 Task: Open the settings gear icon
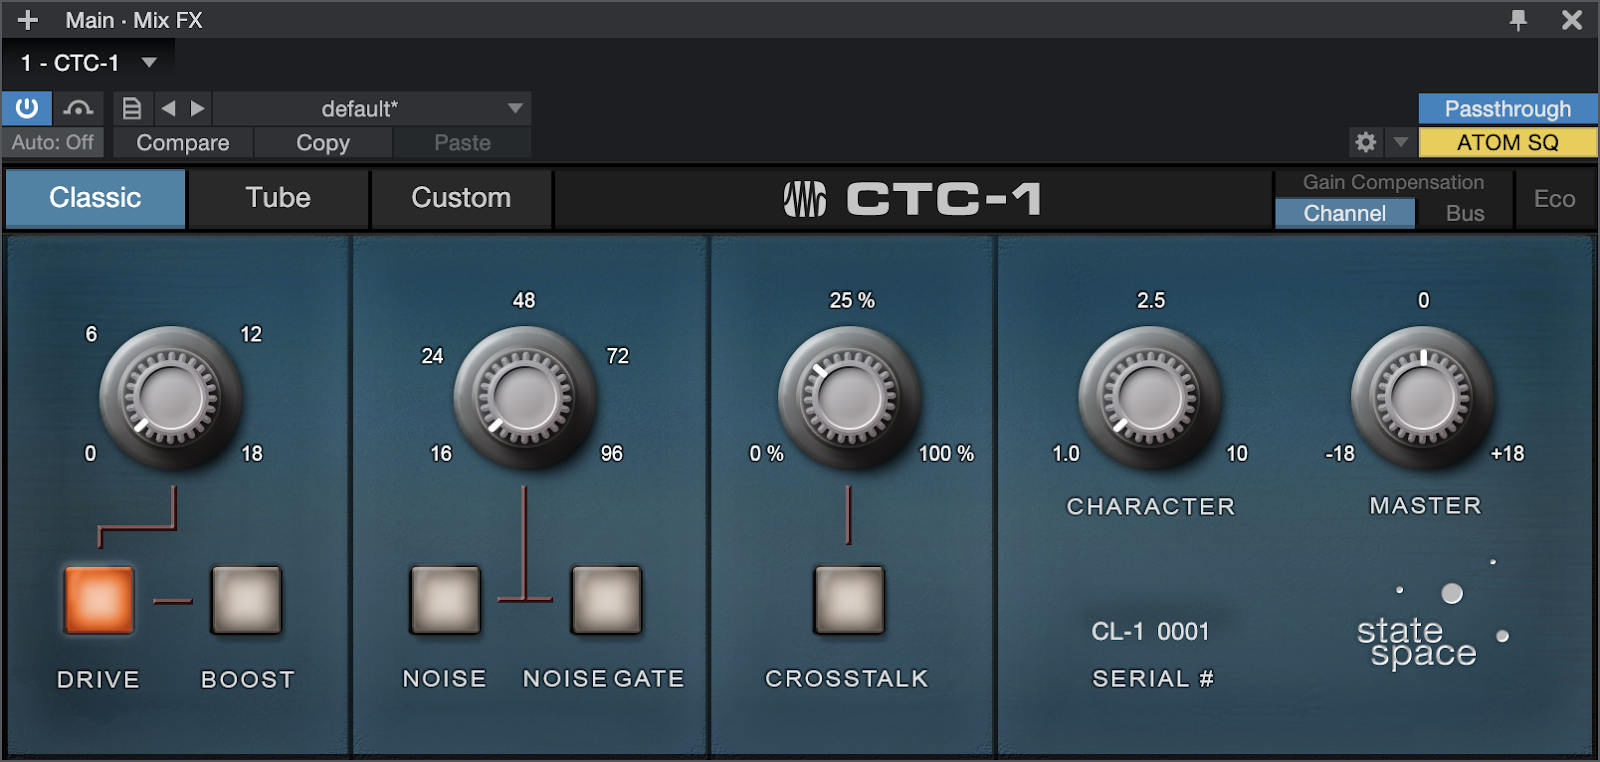coord(1366,142)
